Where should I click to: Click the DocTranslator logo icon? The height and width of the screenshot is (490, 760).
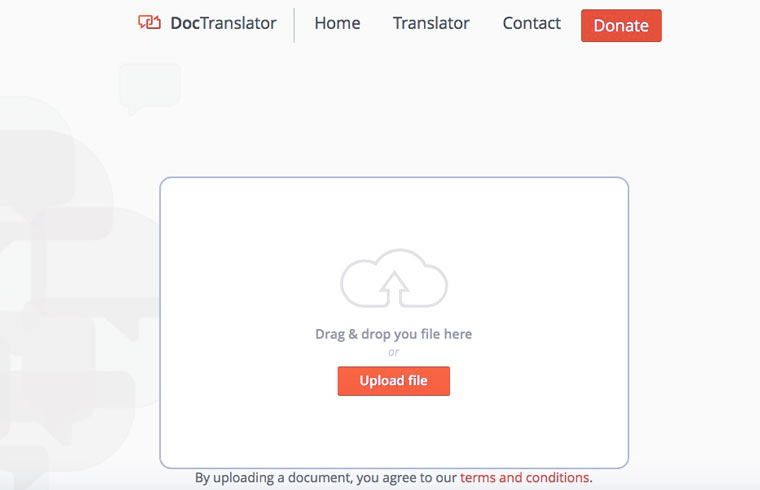(x=149, y=22)
